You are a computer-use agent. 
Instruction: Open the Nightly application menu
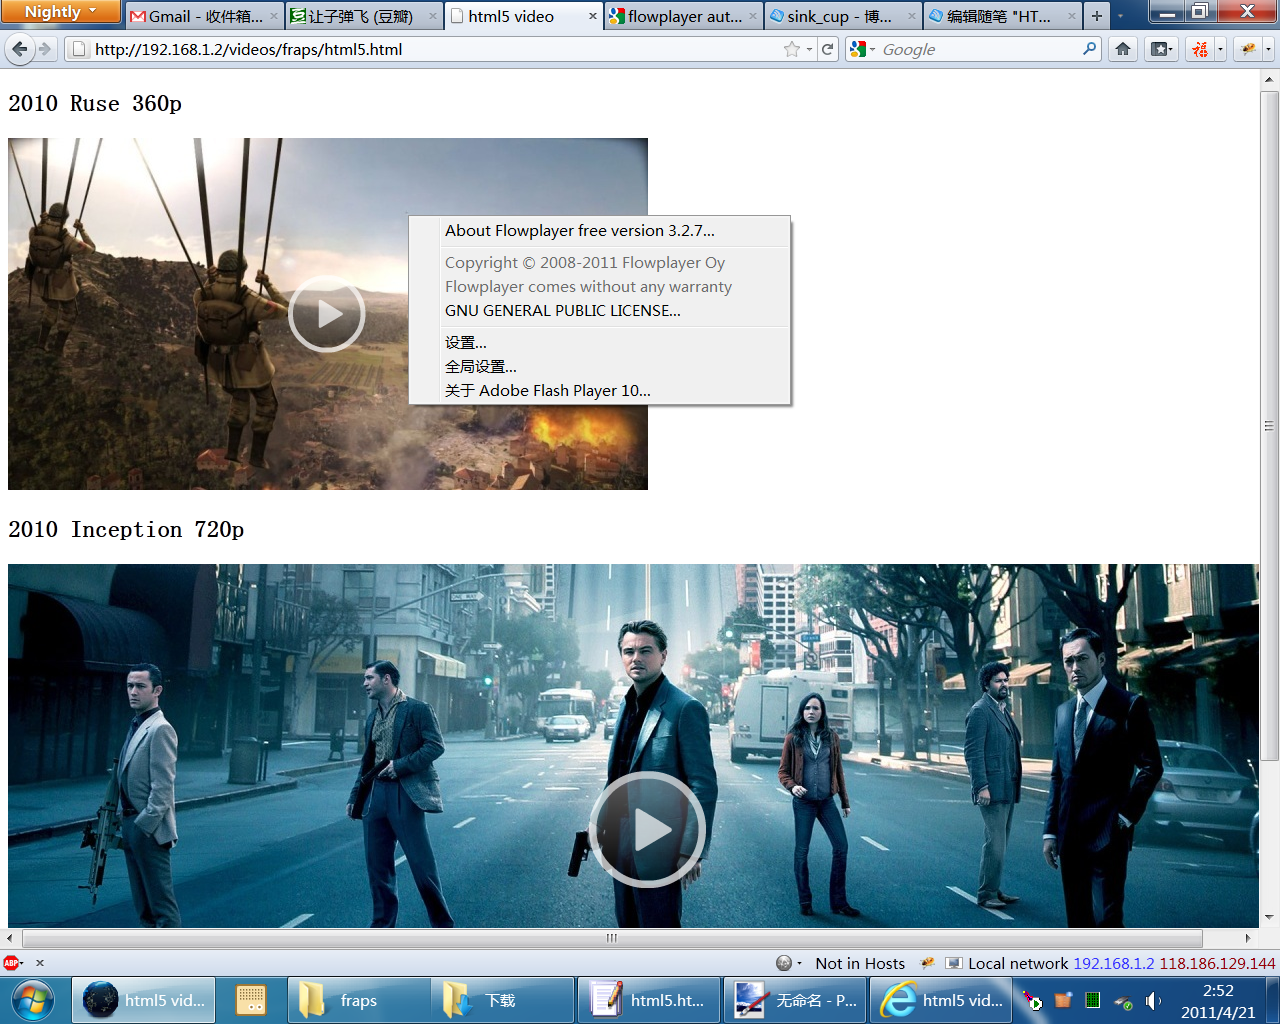coord(60,12)
